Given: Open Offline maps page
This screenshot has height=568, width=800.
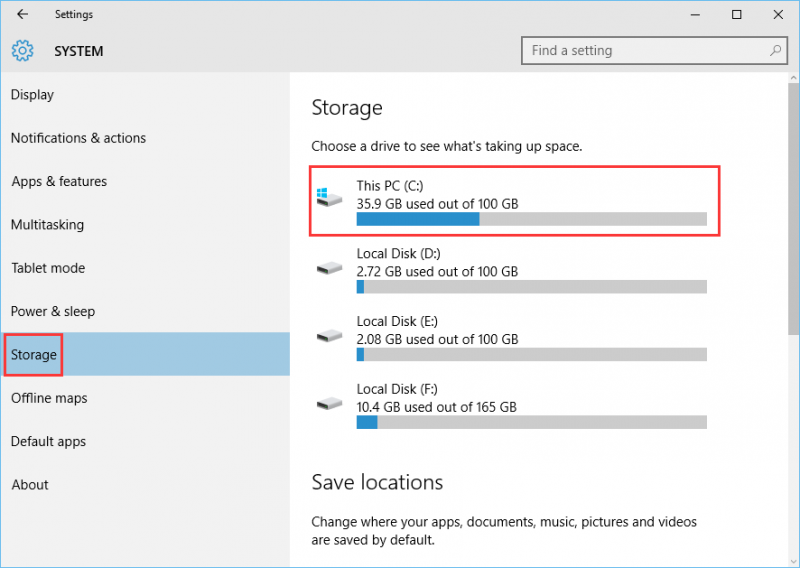Looking at the screenshot, I should tap(49, 399).
